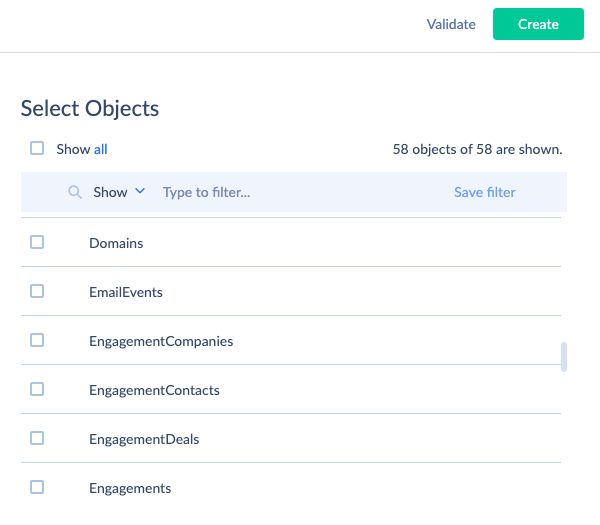Click the magnifier search icon in filter bar
Viewport: 600px width, 525px height.
[75, 192]
